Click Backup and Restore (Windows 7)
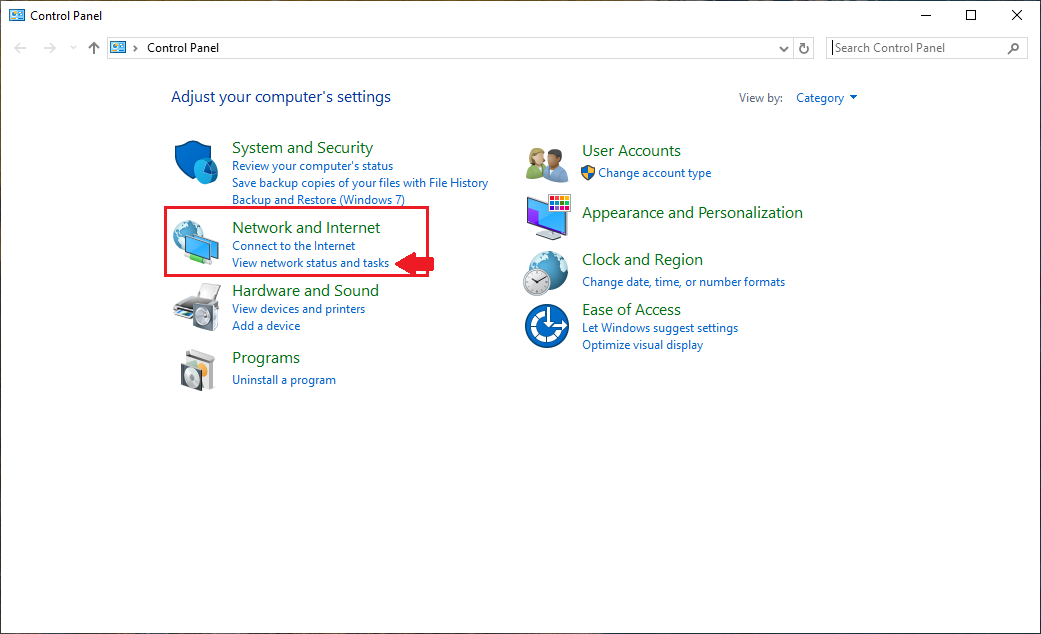Viewport: 1041px width, 634px height. pos(318,200)
